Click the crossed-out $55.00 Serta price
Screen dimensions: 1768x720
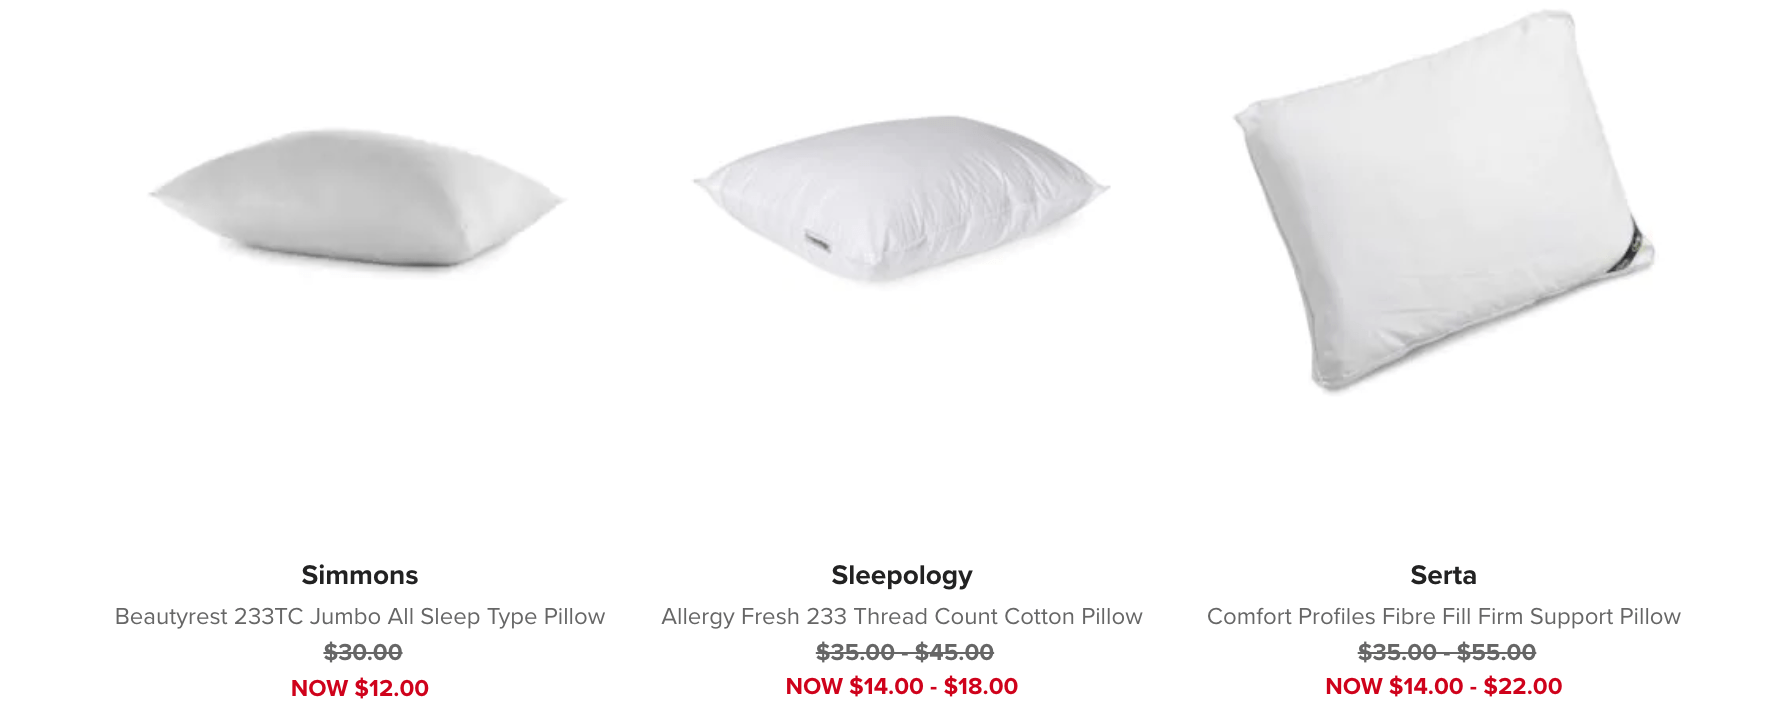[x=1497, y=652]
